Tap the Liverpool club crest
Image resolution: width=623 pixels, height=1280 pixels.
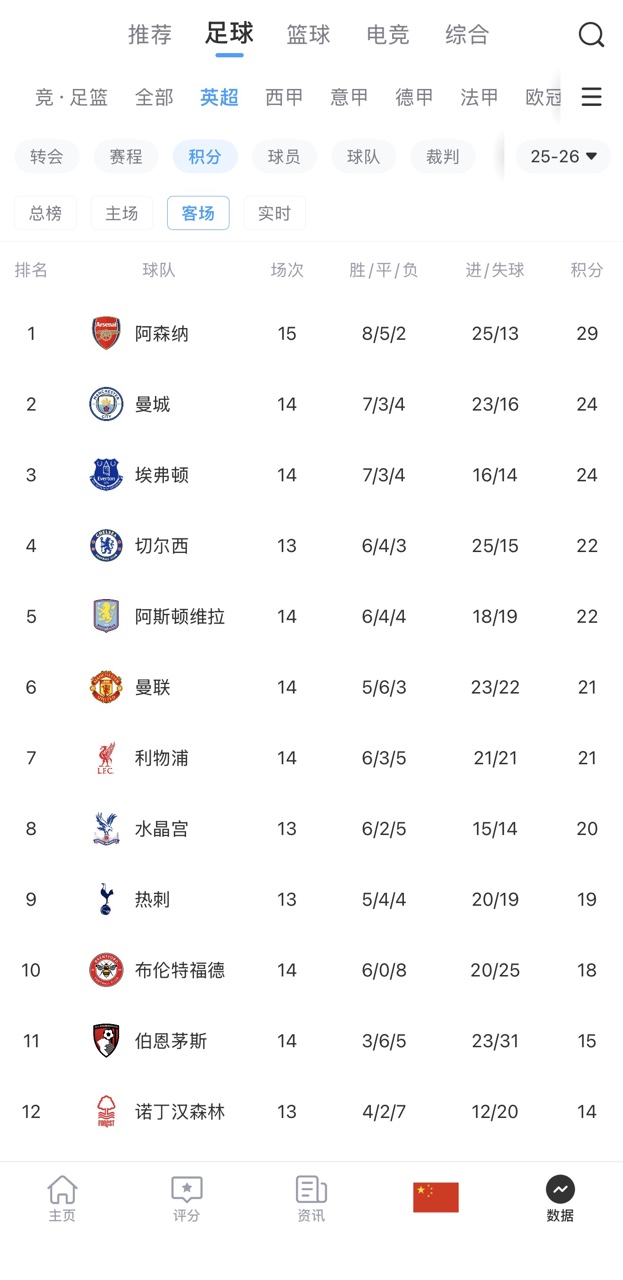(106, 758)
